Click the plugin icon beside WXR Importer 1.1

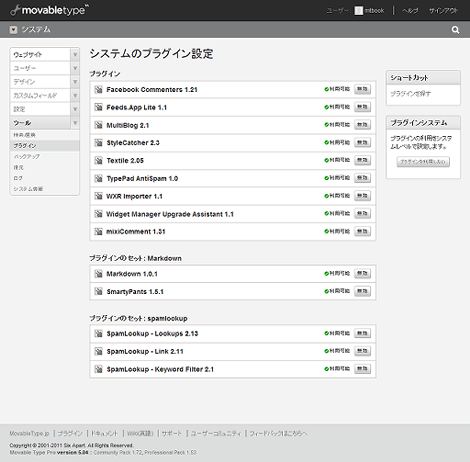(98, 196)
